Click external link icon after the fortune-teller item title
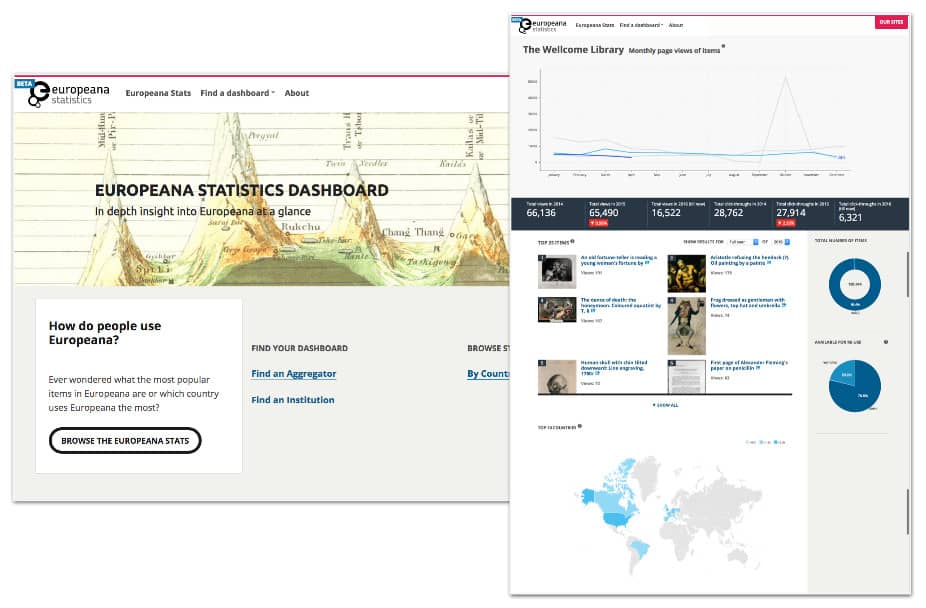Image resolution: width=926 pixels, height=608 pixels. [x=647, y=263]
